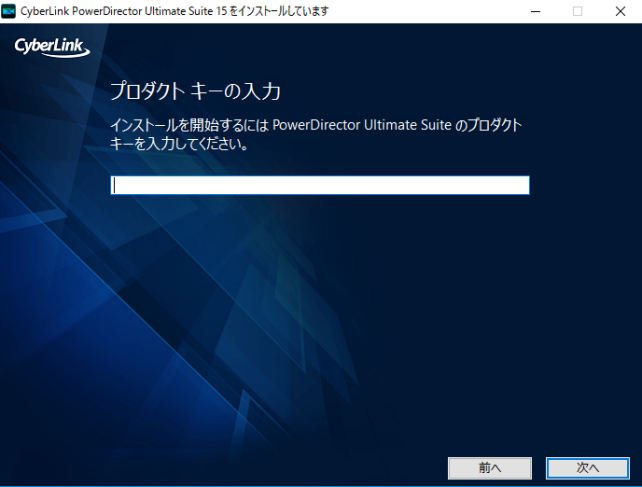Click the product key input field

tap(320, 185)
